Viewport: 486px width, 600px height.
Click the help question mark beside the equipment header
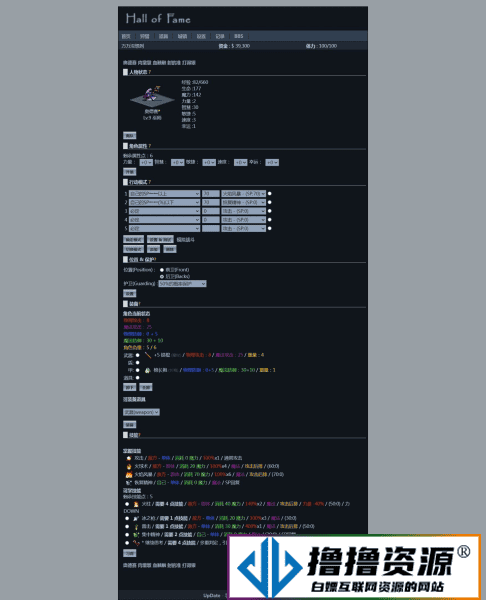coord(140,304)
